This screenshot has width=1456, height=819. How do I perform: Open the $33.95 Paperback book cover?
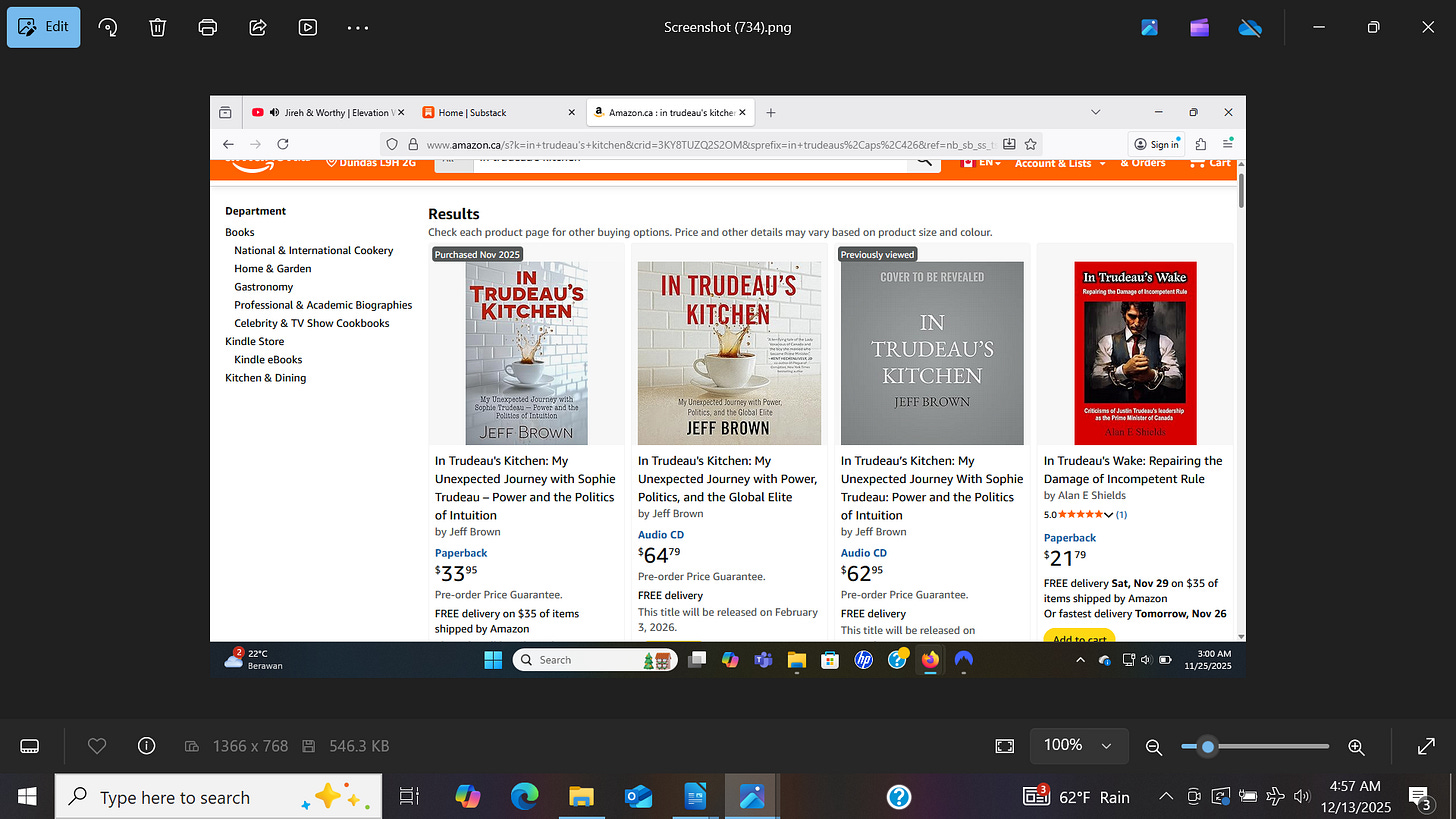tap(526, 353)
